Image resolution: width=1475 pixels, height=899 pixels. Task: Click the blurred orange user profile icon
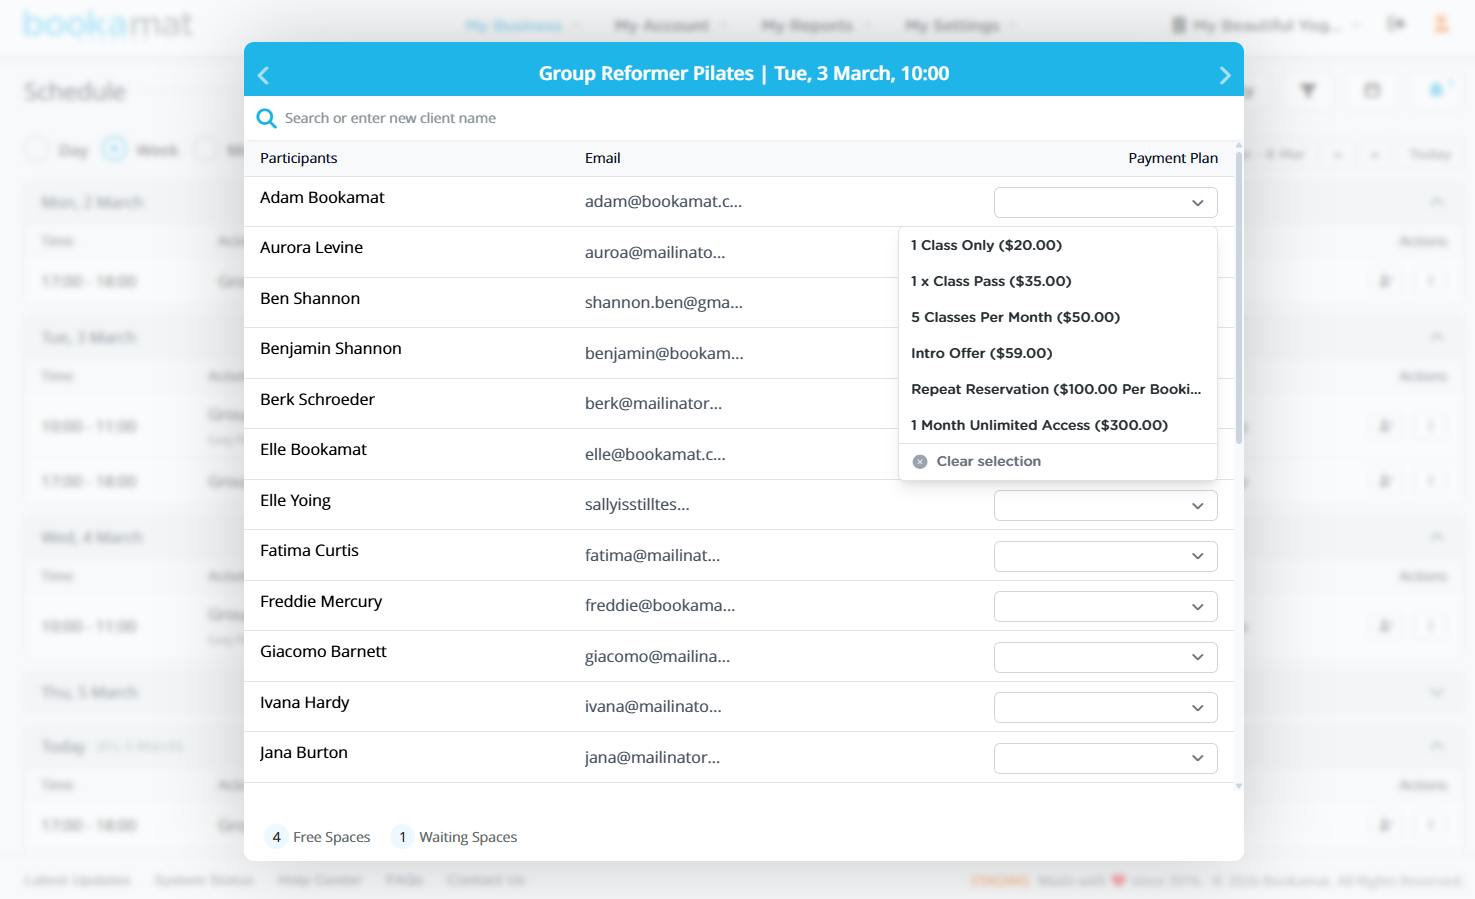1441,24
